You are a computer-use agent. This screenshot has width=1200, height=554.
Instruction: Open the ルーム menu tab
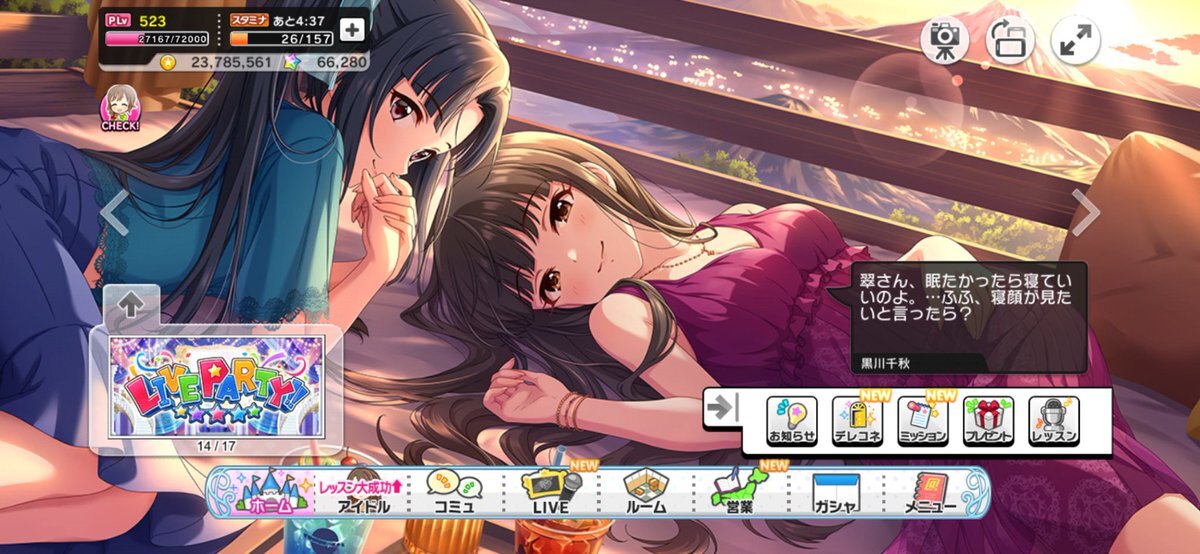(x=645, y=493)
